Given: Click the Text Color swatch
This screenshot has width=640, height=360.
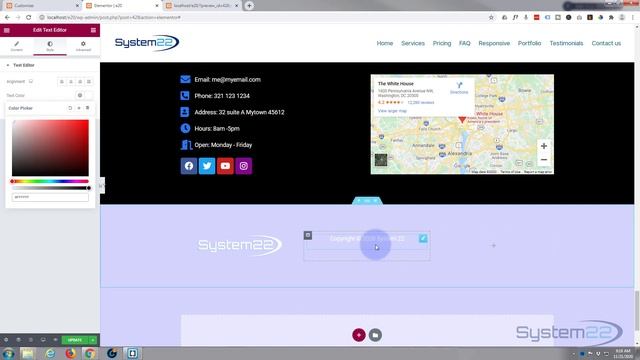Looking at the screenshot, I should (89, 95).
